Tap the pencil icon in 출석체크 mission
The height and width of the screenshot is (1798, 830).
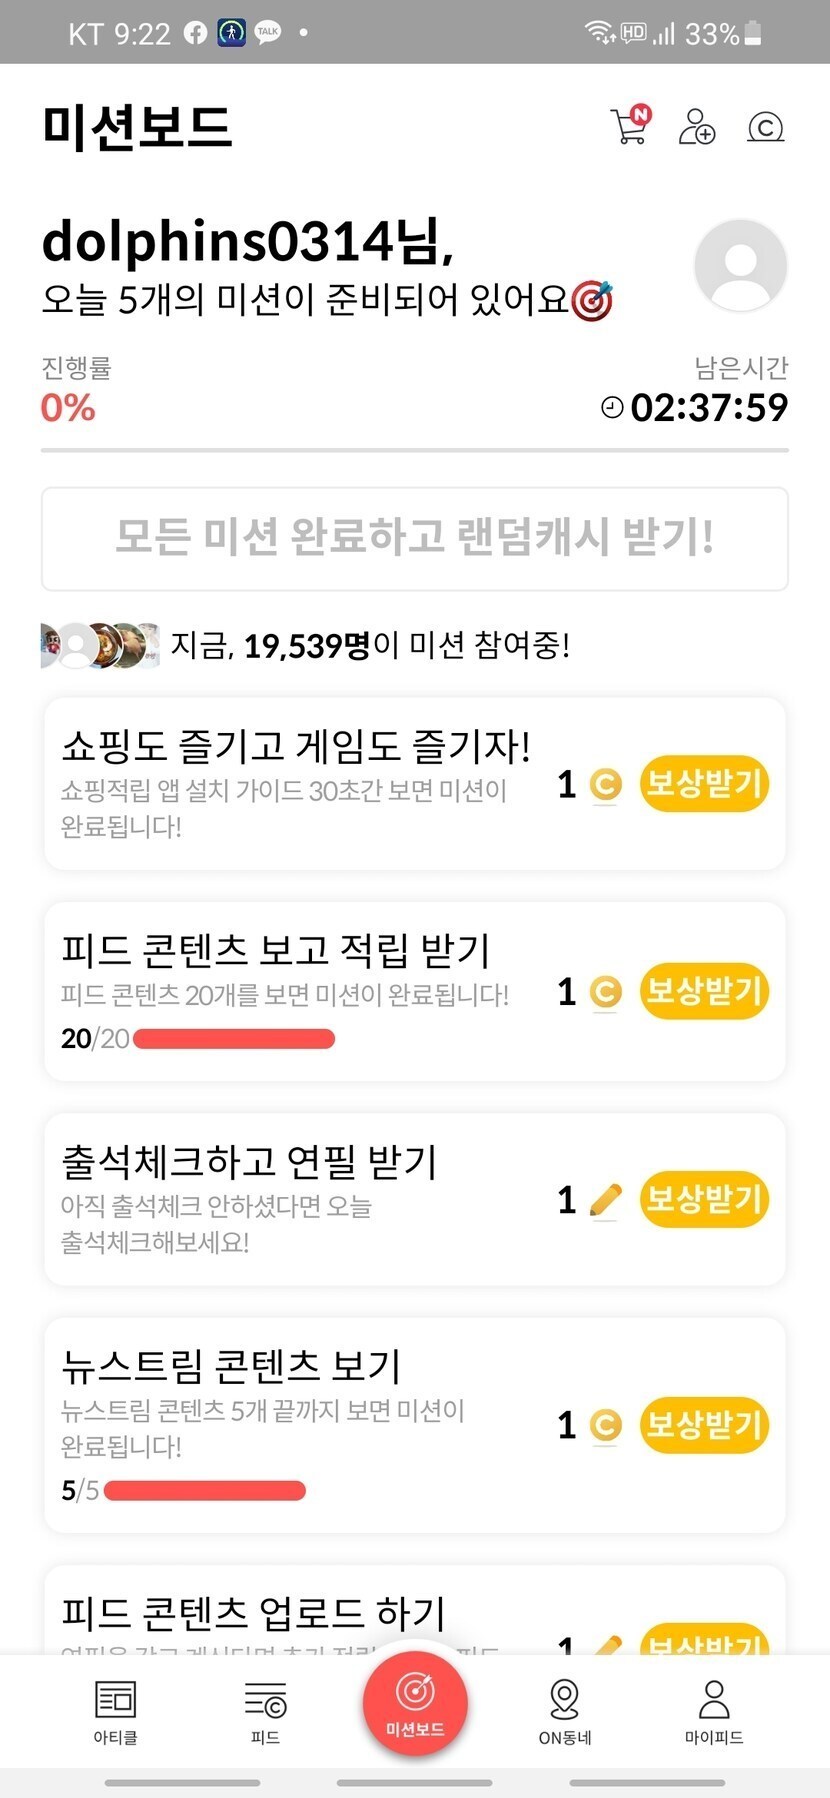[605, 1198]
